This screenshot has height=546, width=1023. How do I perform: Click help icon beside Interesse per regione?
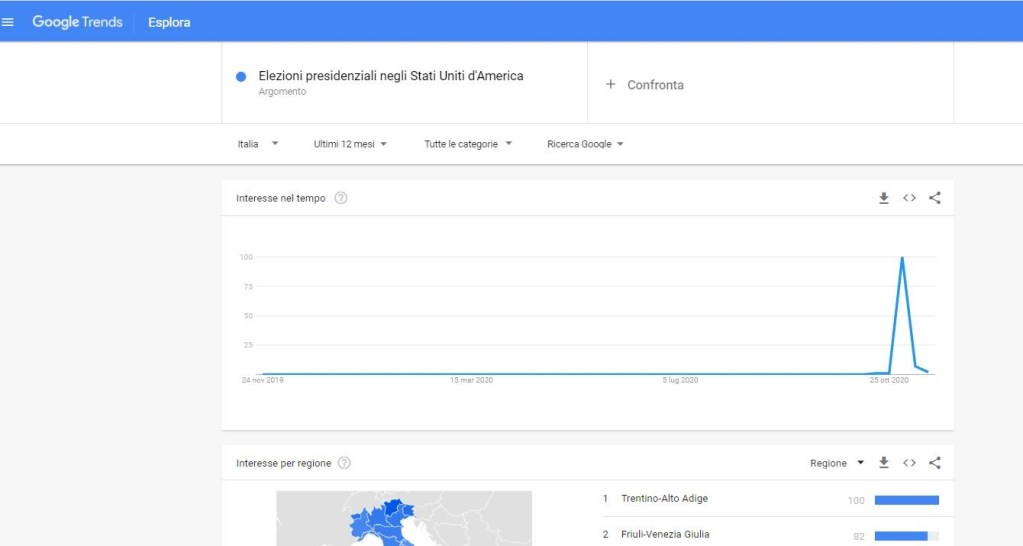coord(345,463)
